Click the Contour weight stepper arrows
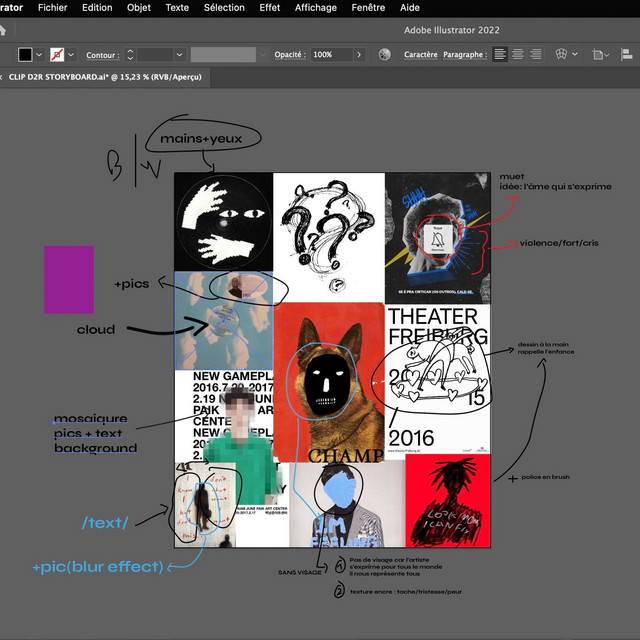This screenshot has height=640, width=640. pyautogui.click(x=130, y=54)
